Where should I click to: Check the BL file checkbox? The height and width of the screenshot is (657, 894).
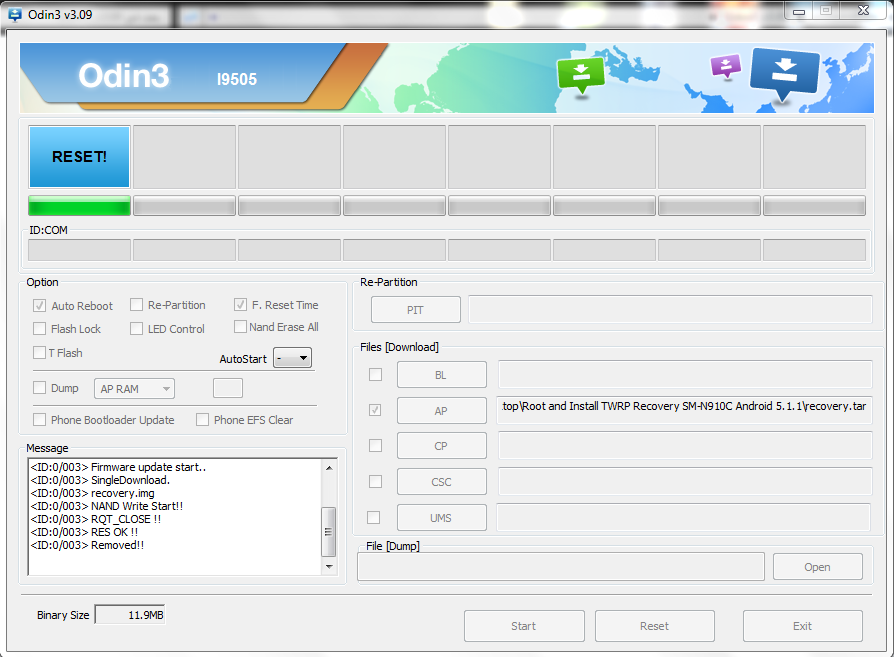click(x=375, y=375)
